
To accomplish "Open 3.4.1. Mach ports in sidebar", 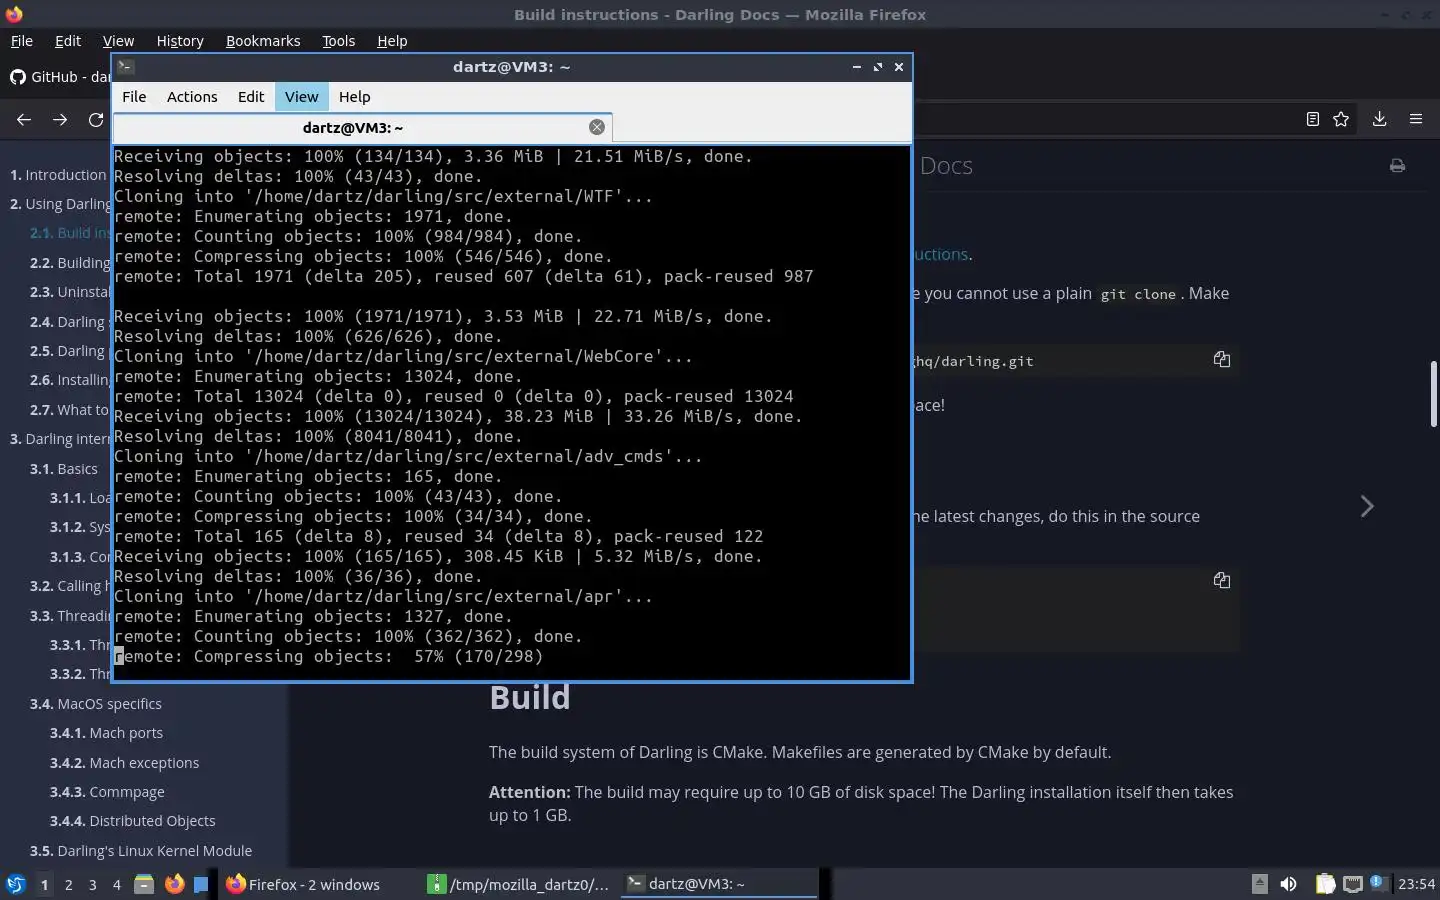I will coord(106,733).
